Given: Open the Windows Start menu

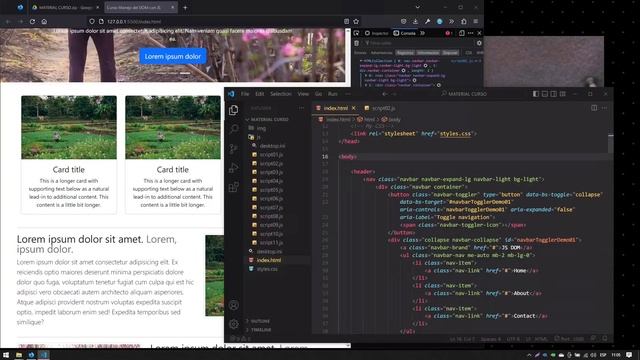Looking at the screenshot, I should pyautogui.click(x=6, y=355).
